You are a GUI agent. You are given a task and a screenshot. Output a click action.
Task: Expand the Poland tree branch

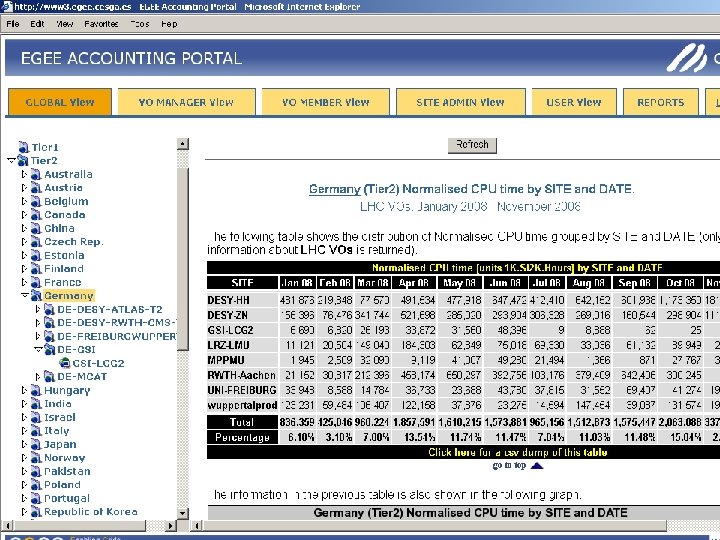click(25, 485)
